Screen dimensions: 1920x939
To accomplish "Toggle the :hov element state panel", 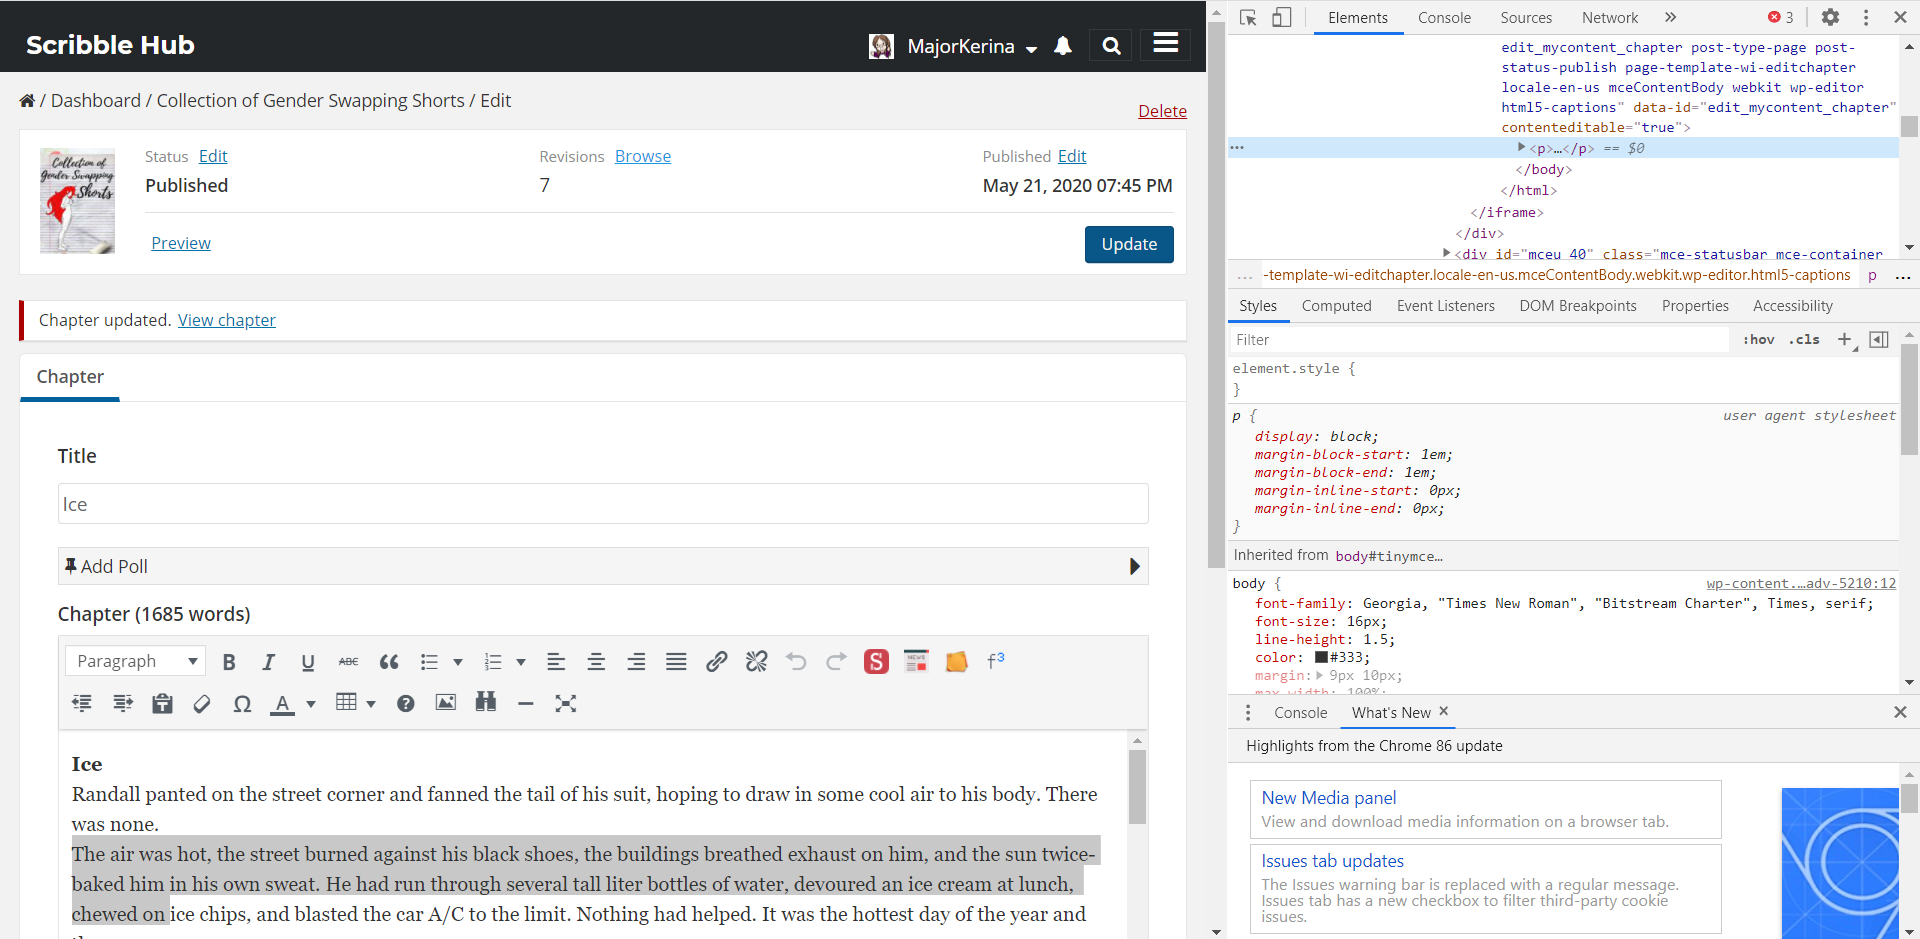I will pyautogui.click(x=1758, y=340).
